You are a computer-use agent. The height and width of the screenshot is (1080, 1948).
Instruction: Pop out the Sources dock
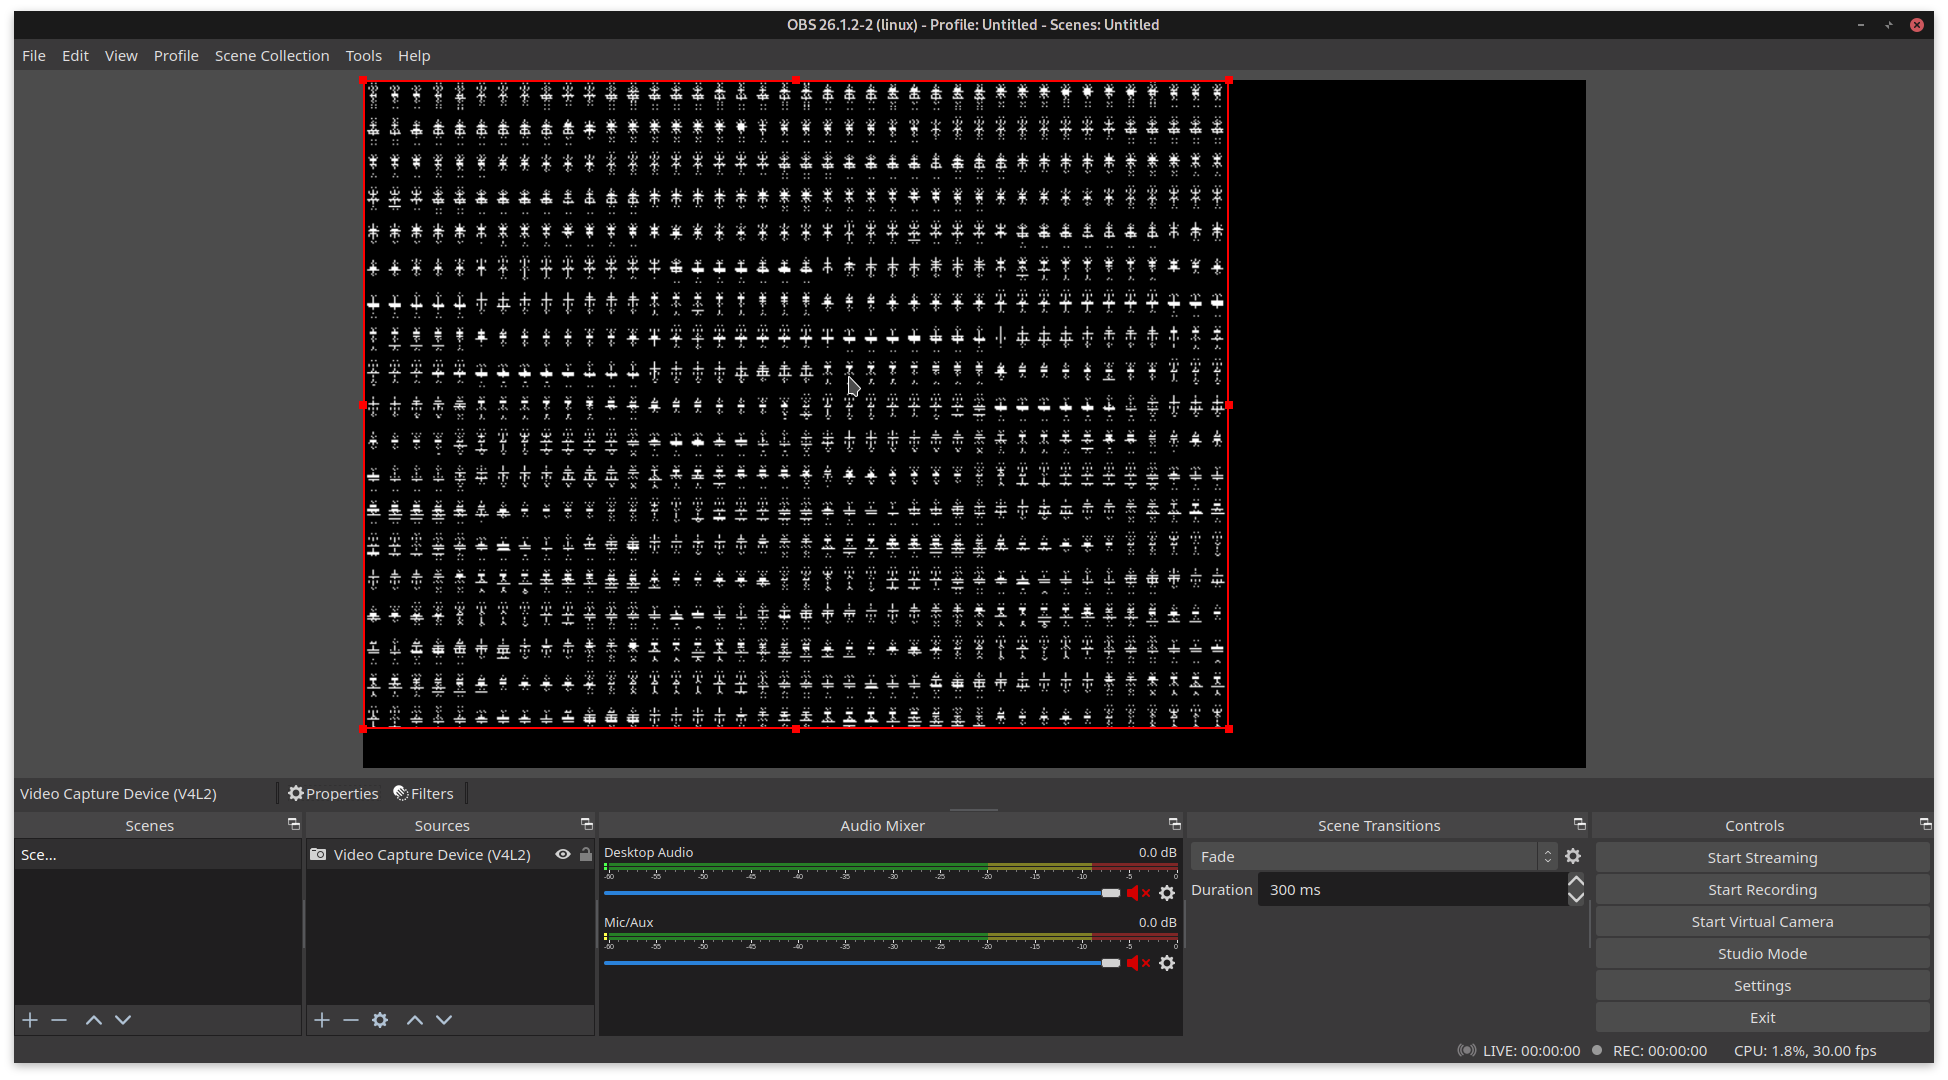[x=587, y=824]
